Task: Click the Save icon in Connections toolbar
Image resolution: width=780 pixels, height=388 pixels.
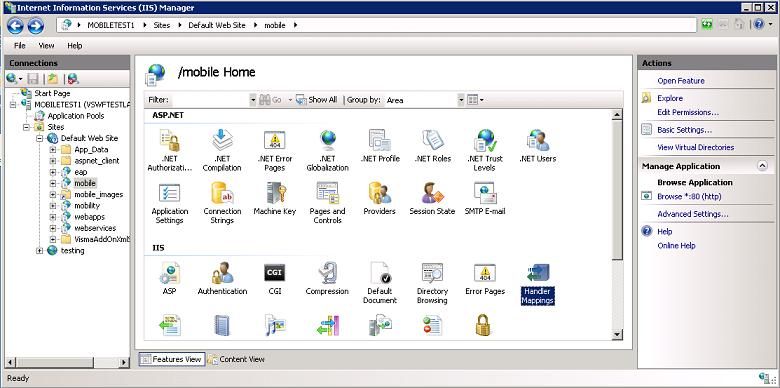Action: 33,79
